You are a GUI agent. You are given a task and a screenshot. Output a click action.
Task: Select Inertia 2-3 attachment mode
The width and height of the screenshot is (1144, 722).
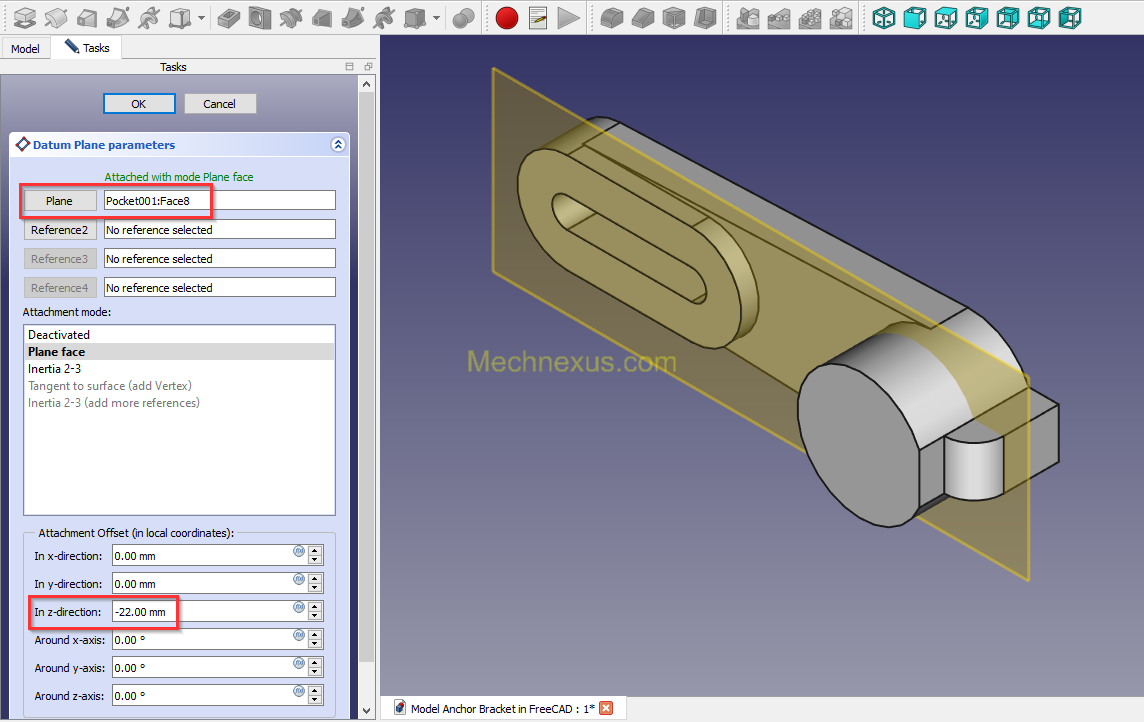(x=179, y=369)
